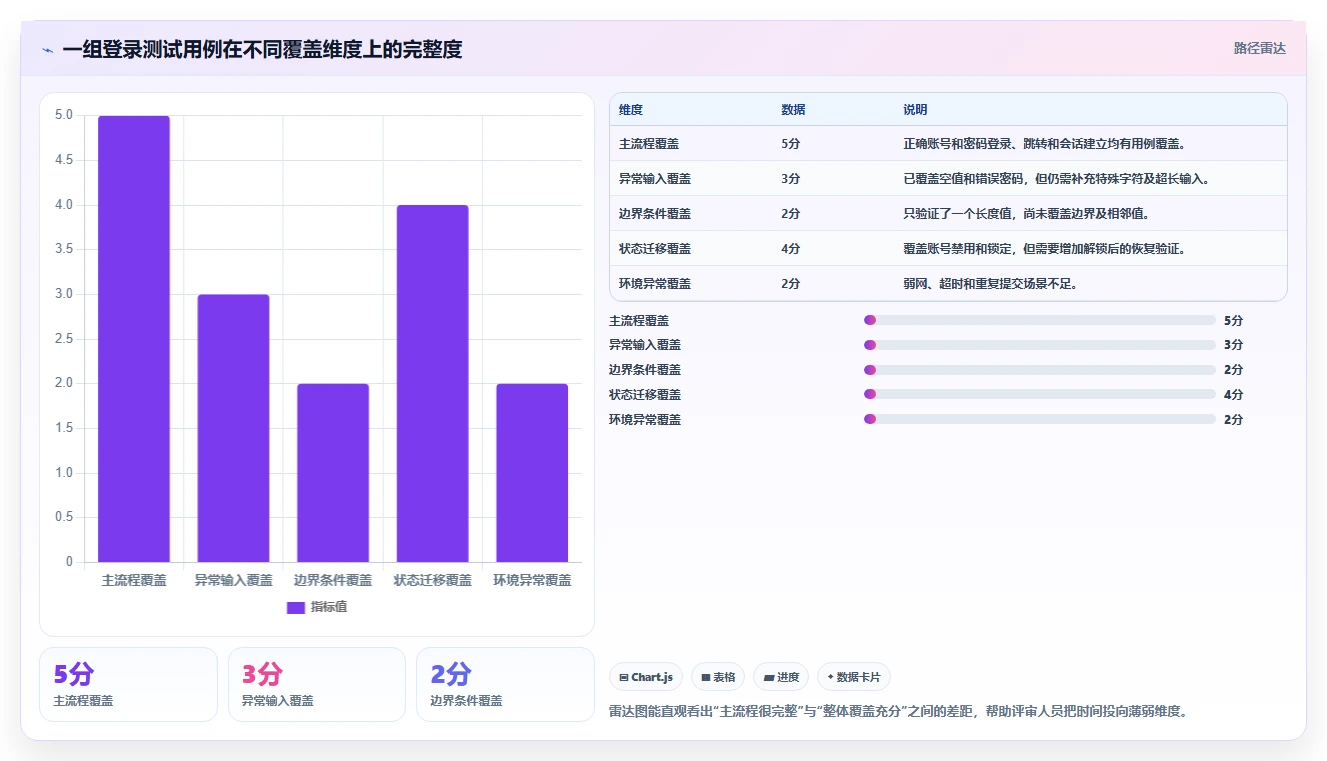
Task: Click the 数据卡片 tag chip
Action: [x=854, y=677]
